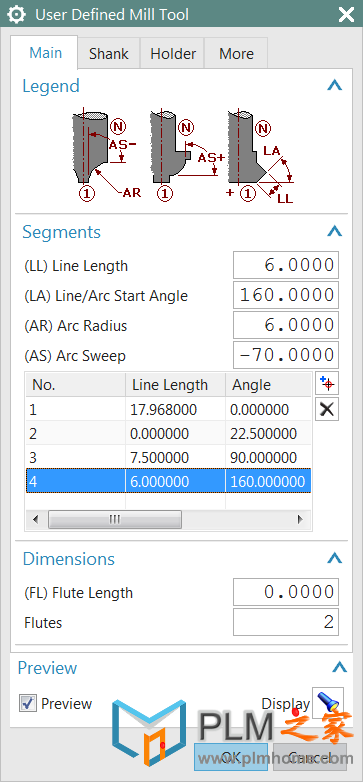Delete selected segment with X icon

(x=327, y=410)
